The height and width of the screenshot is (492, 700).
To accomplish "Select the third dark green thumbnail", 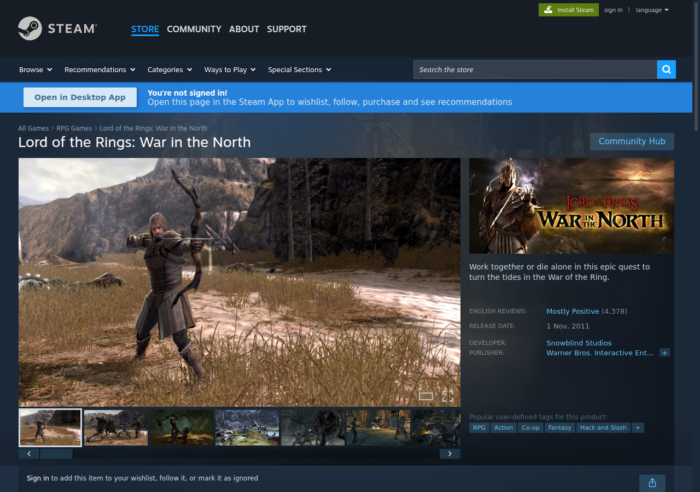I will click(x=181, y=428).
